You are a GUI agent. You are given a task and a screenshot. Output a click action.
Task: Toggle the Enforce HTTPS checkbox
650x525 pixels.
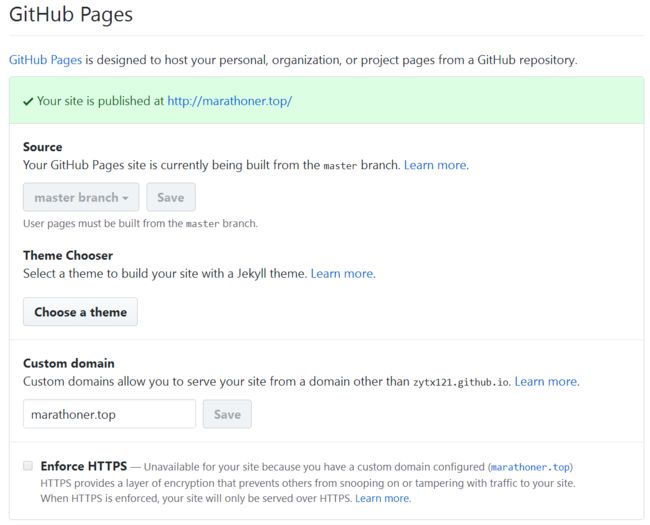[x=28, y=466]
